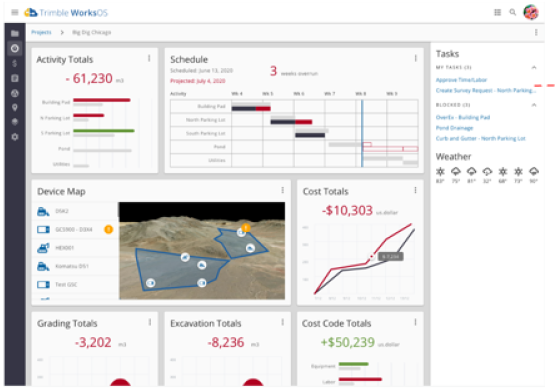Screen dimensions: 555x392
Task: Collapse the Blocked tasks section chevron
Action: (534, 105)
